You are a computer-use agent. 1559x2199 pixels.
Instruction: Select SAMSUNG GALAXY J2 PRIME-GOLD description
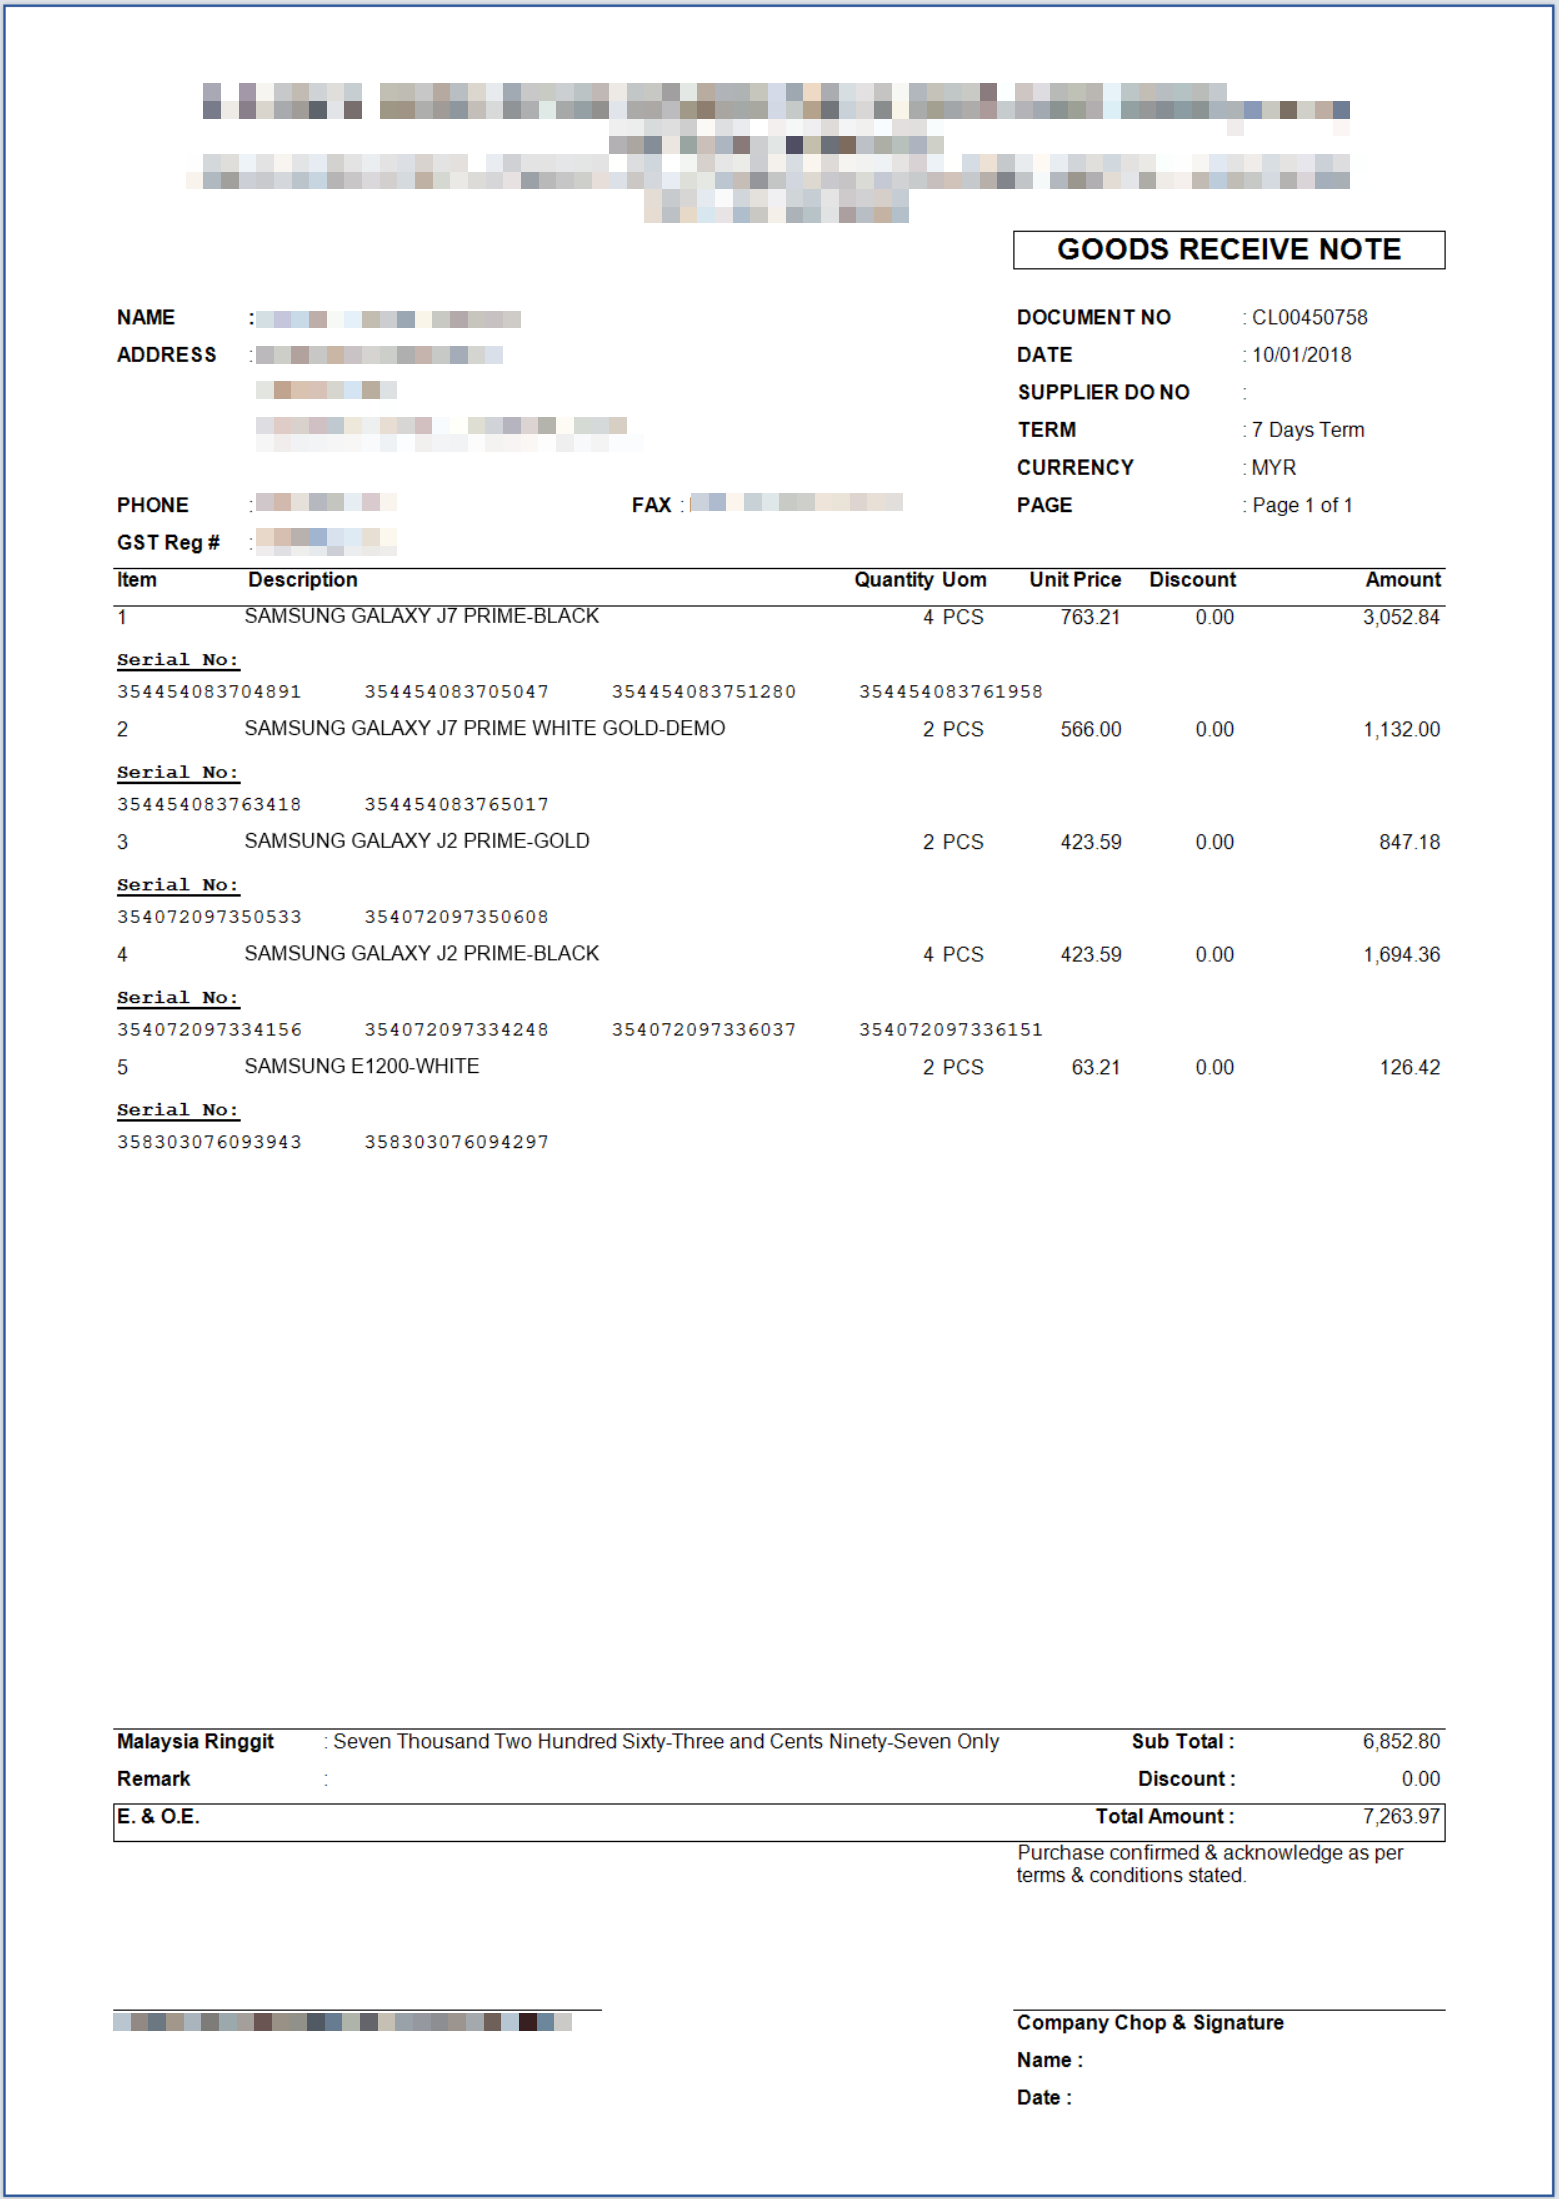pyautogui.click(x=417, y=841)
